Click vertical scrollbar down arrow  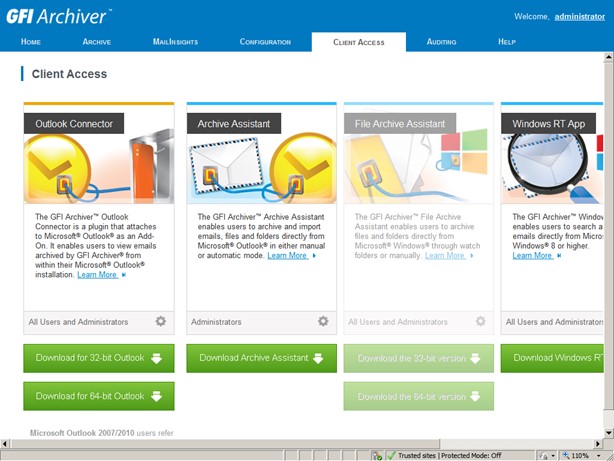[609, 433]
